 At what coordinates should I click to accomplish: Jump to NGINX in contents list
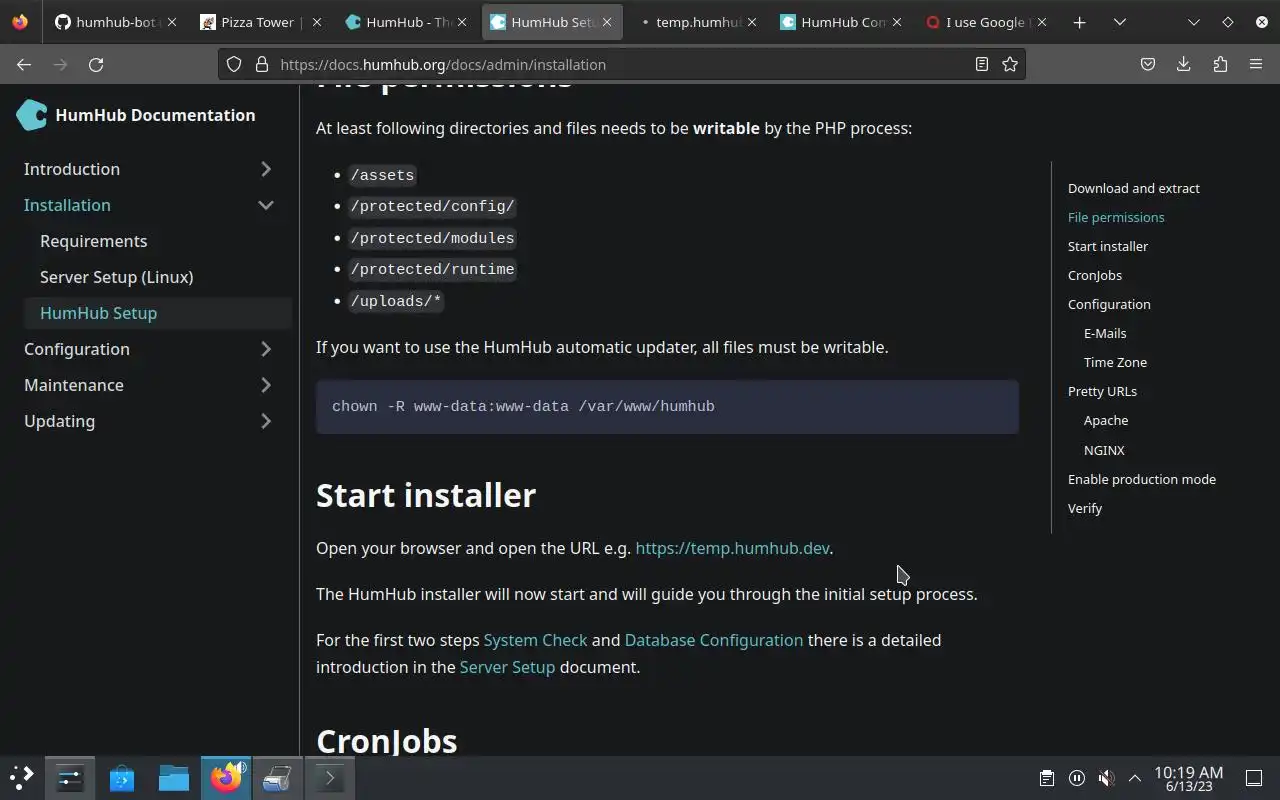click(x=1104, y=450)
